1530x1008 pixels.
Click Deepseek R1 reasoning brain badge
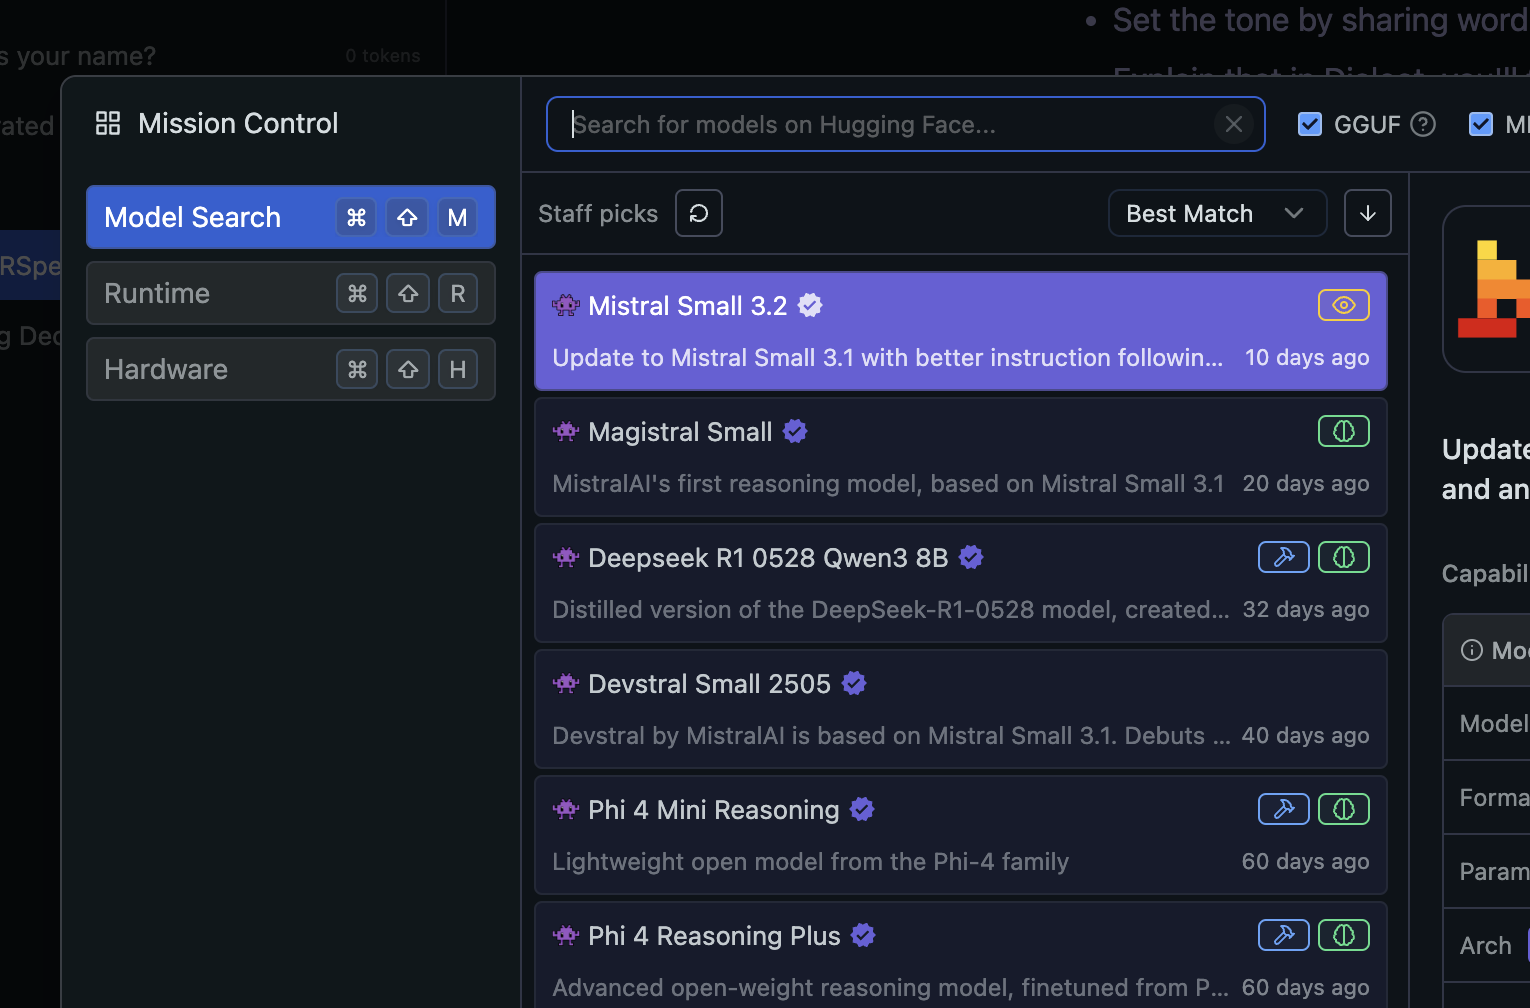[1344, 557]
